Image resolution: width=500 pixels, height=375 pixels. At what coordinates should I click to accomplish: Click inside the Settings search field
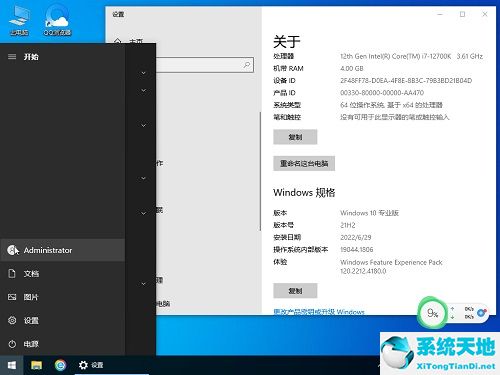[x=204, y=65]
